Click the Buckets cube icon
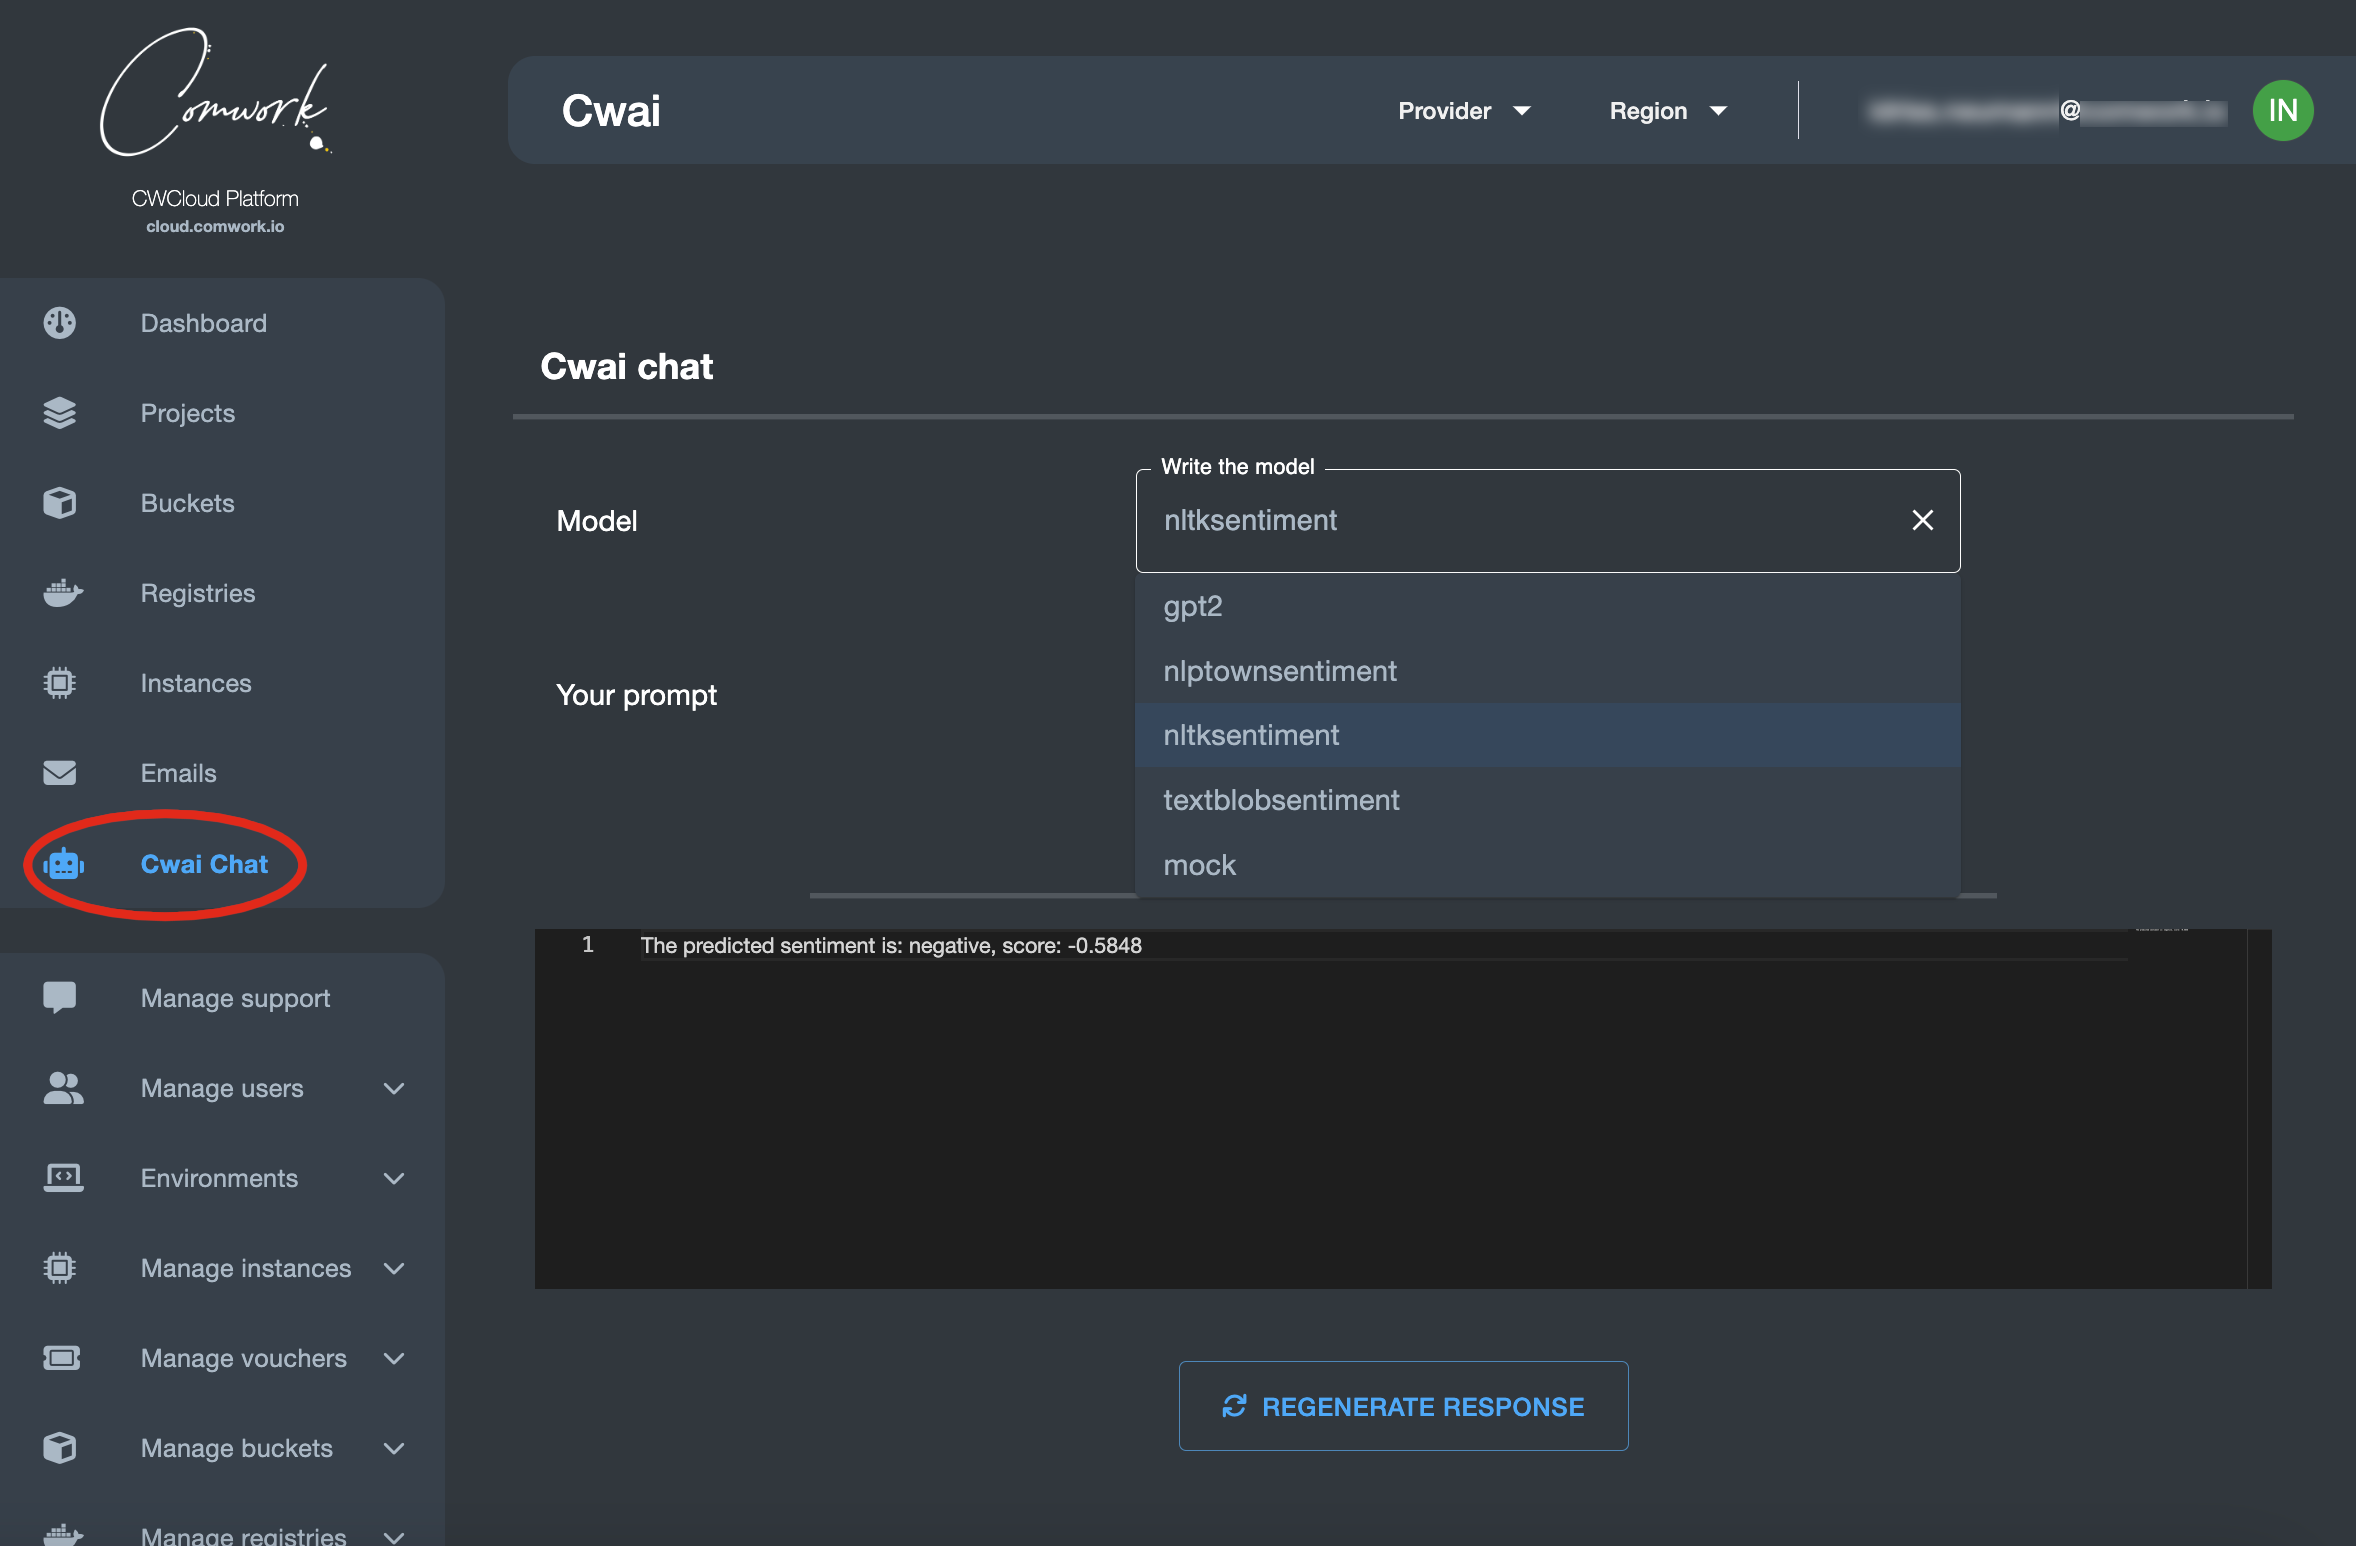Image resolution: width=2356 pixels, height=1546 pixels. 60,503
